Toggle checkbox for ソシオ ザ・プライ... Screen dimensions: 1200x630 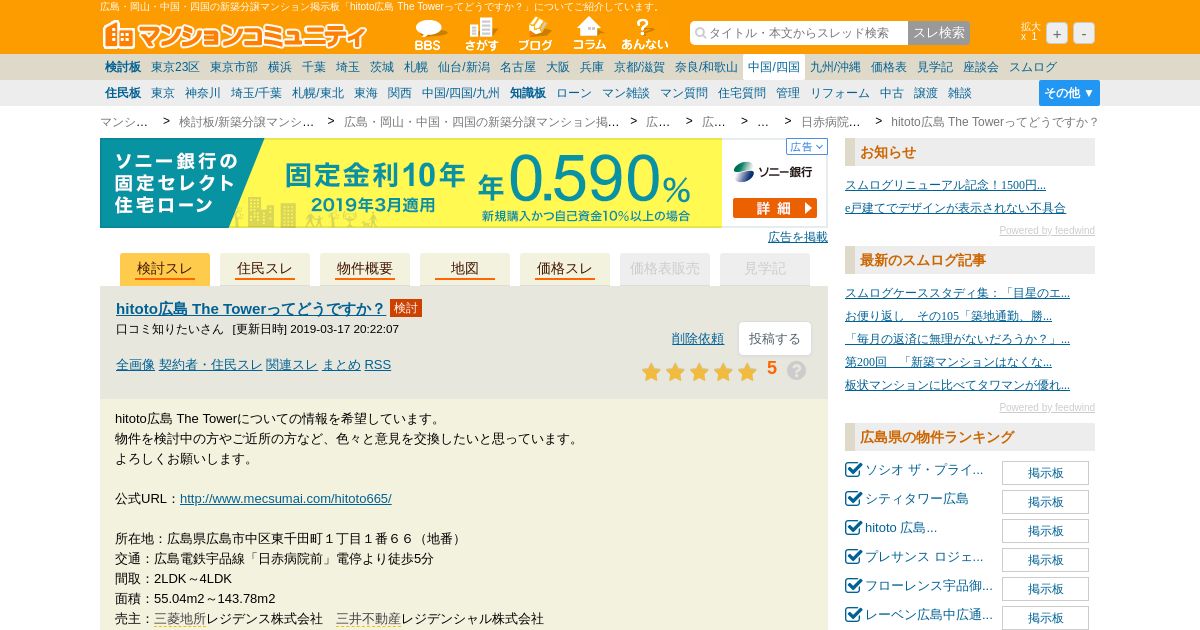pos(853,469)
